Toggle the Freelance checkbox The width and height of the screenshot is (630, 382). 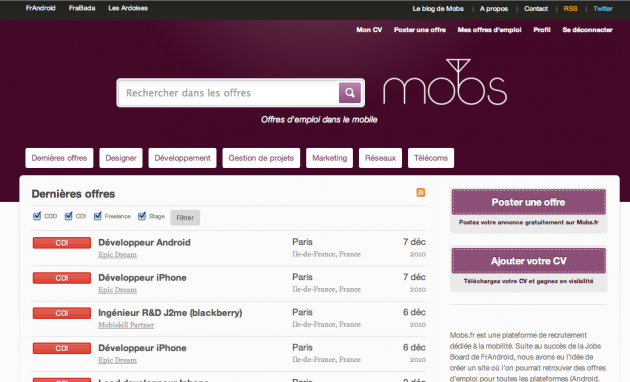(x=98, y=216)
